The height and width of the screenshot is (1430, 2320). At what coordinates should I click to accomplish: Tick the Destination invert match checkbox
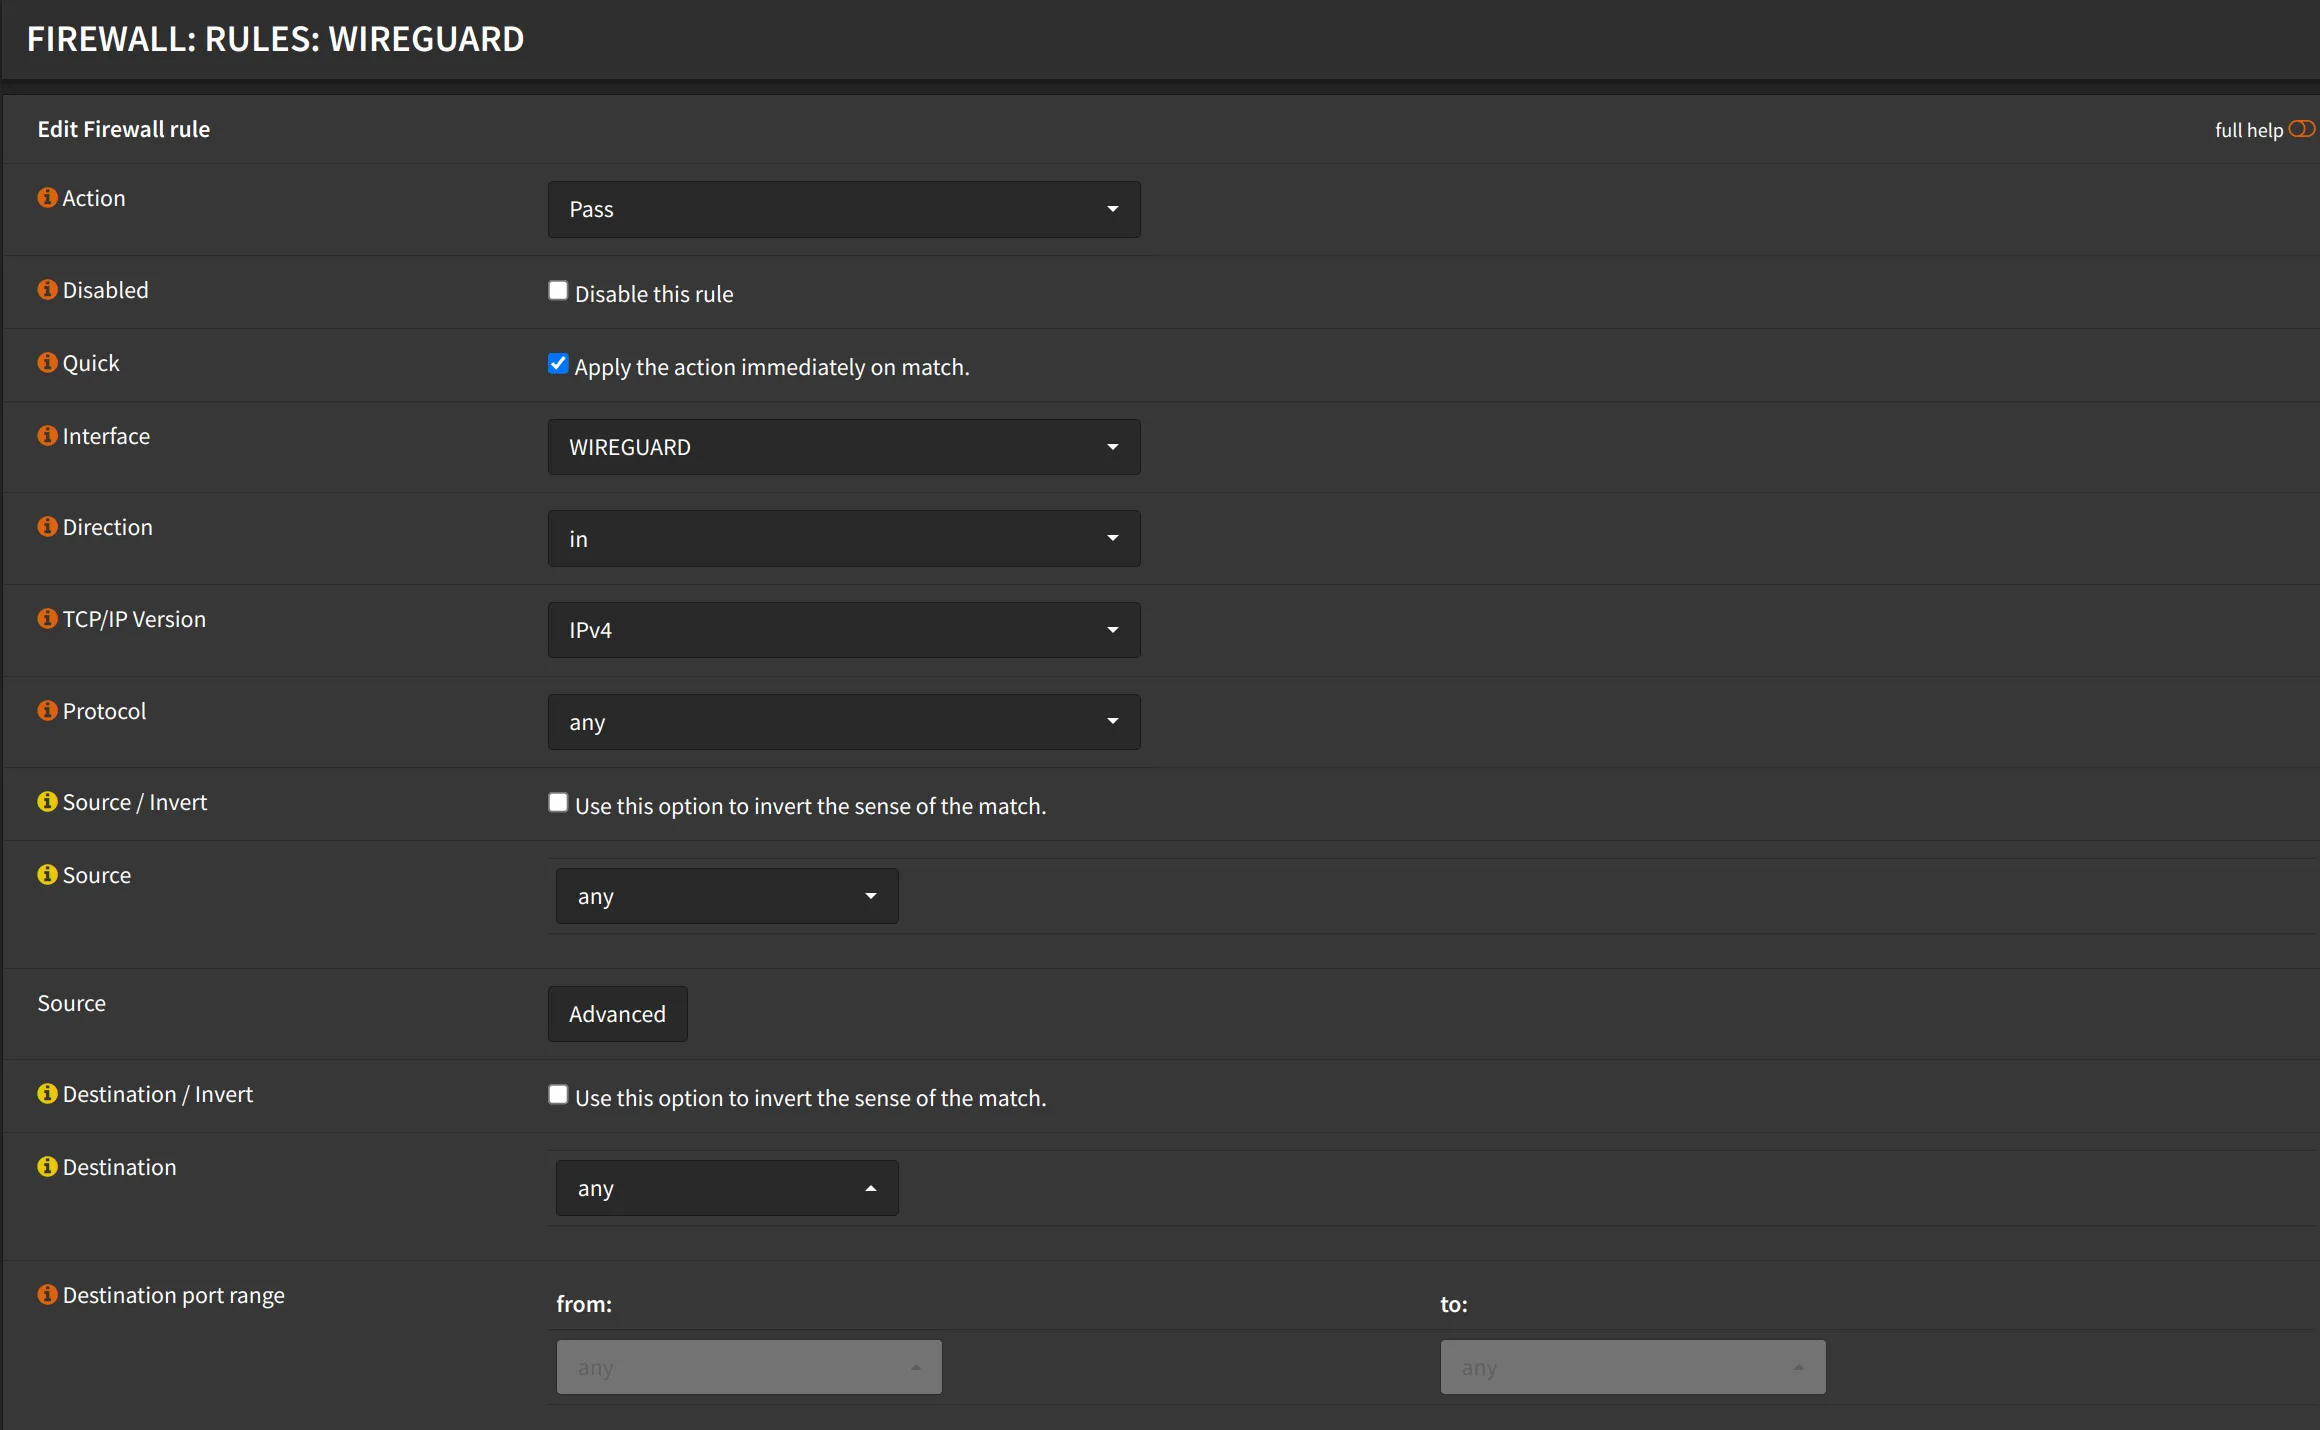558,1095
